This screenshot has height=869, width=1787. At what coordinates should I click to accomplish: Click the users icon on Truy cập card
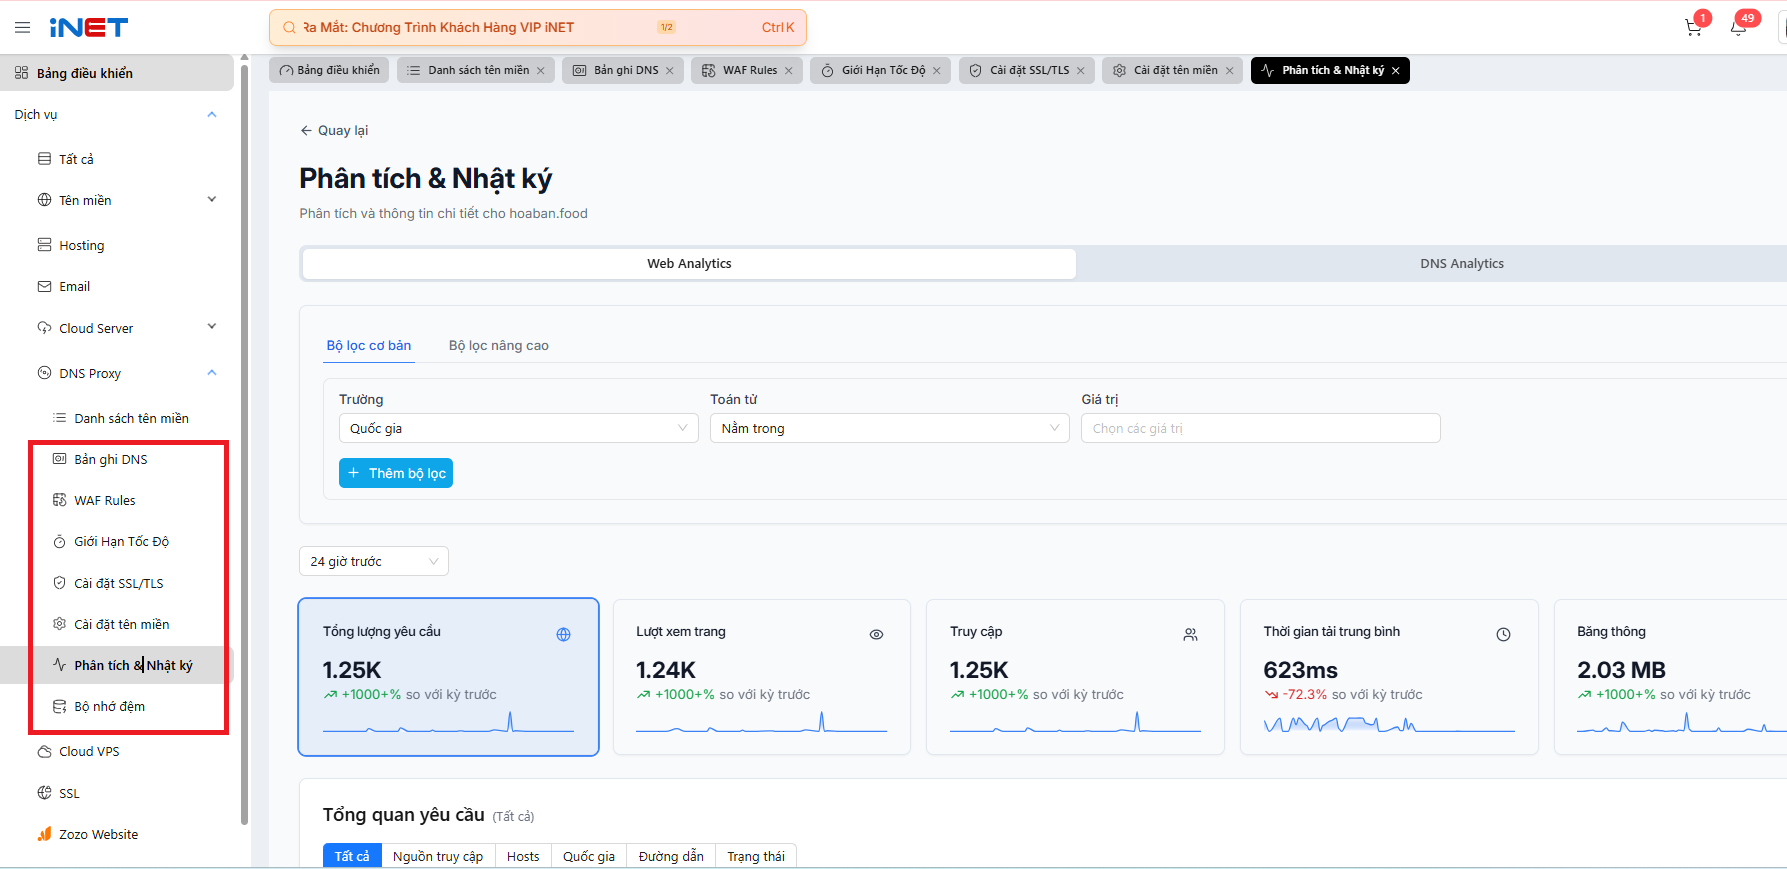1190,634
